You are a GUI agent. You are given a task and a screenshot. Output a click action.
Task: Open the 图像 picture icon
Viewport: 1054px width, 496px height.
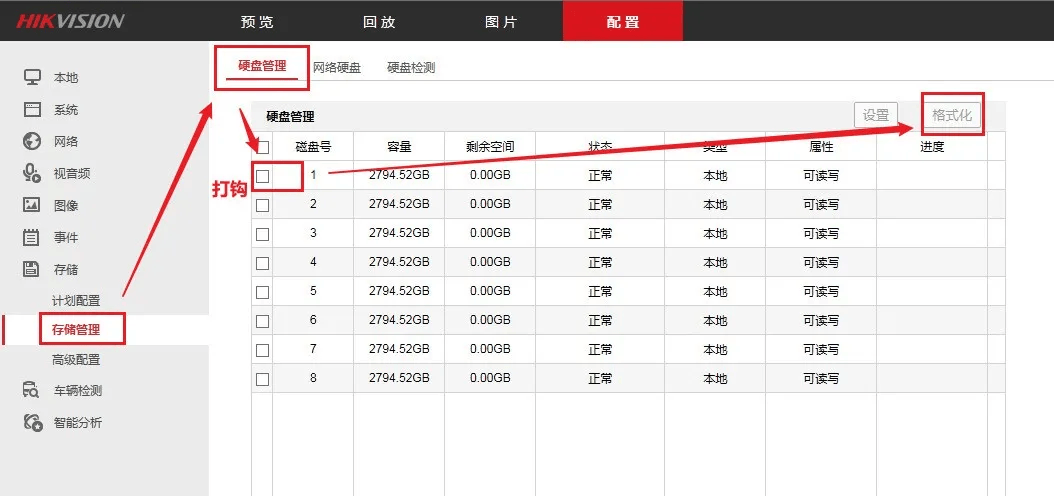click(x=32, y=205)
